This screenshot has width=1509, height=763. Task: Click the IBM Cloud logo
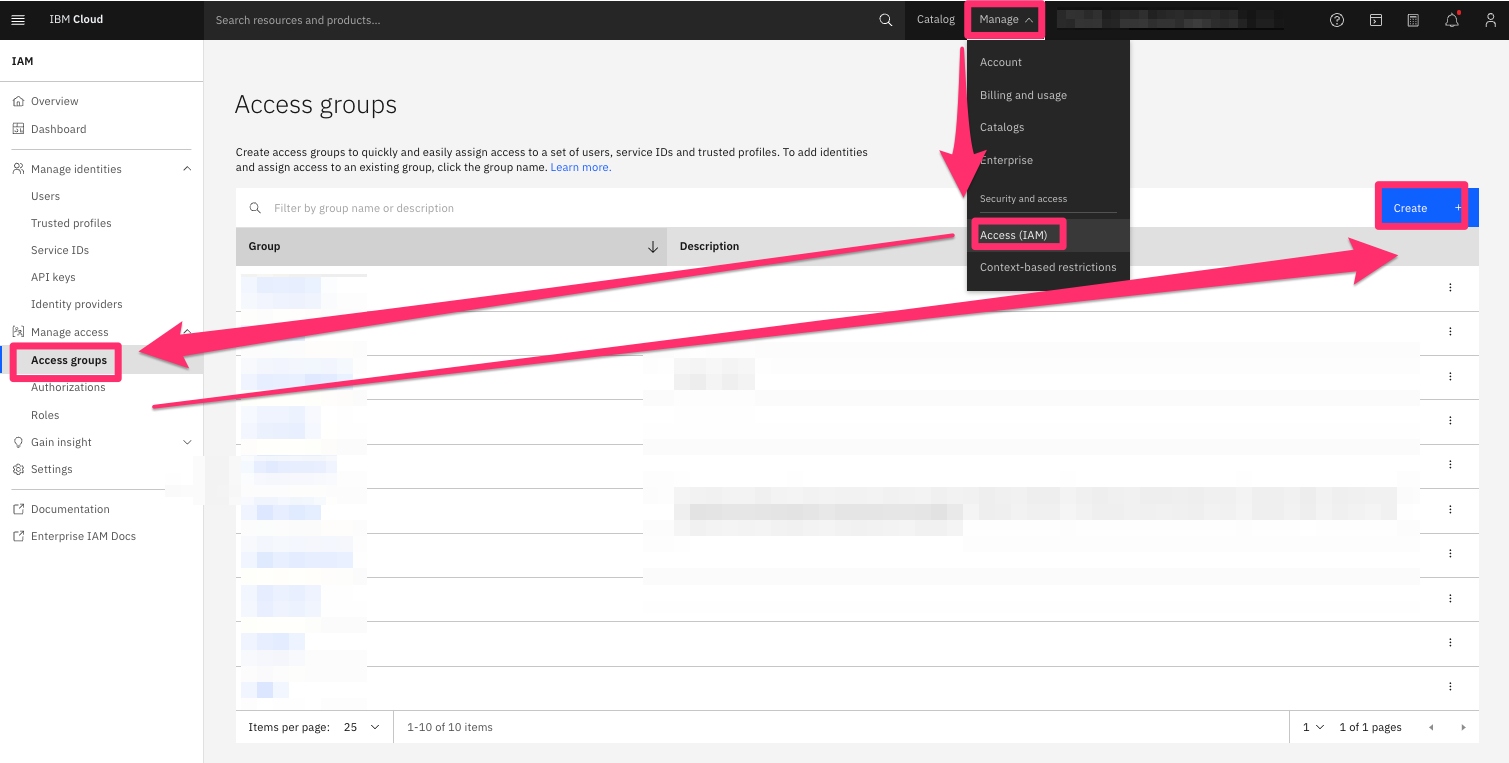tap(76, 20)
